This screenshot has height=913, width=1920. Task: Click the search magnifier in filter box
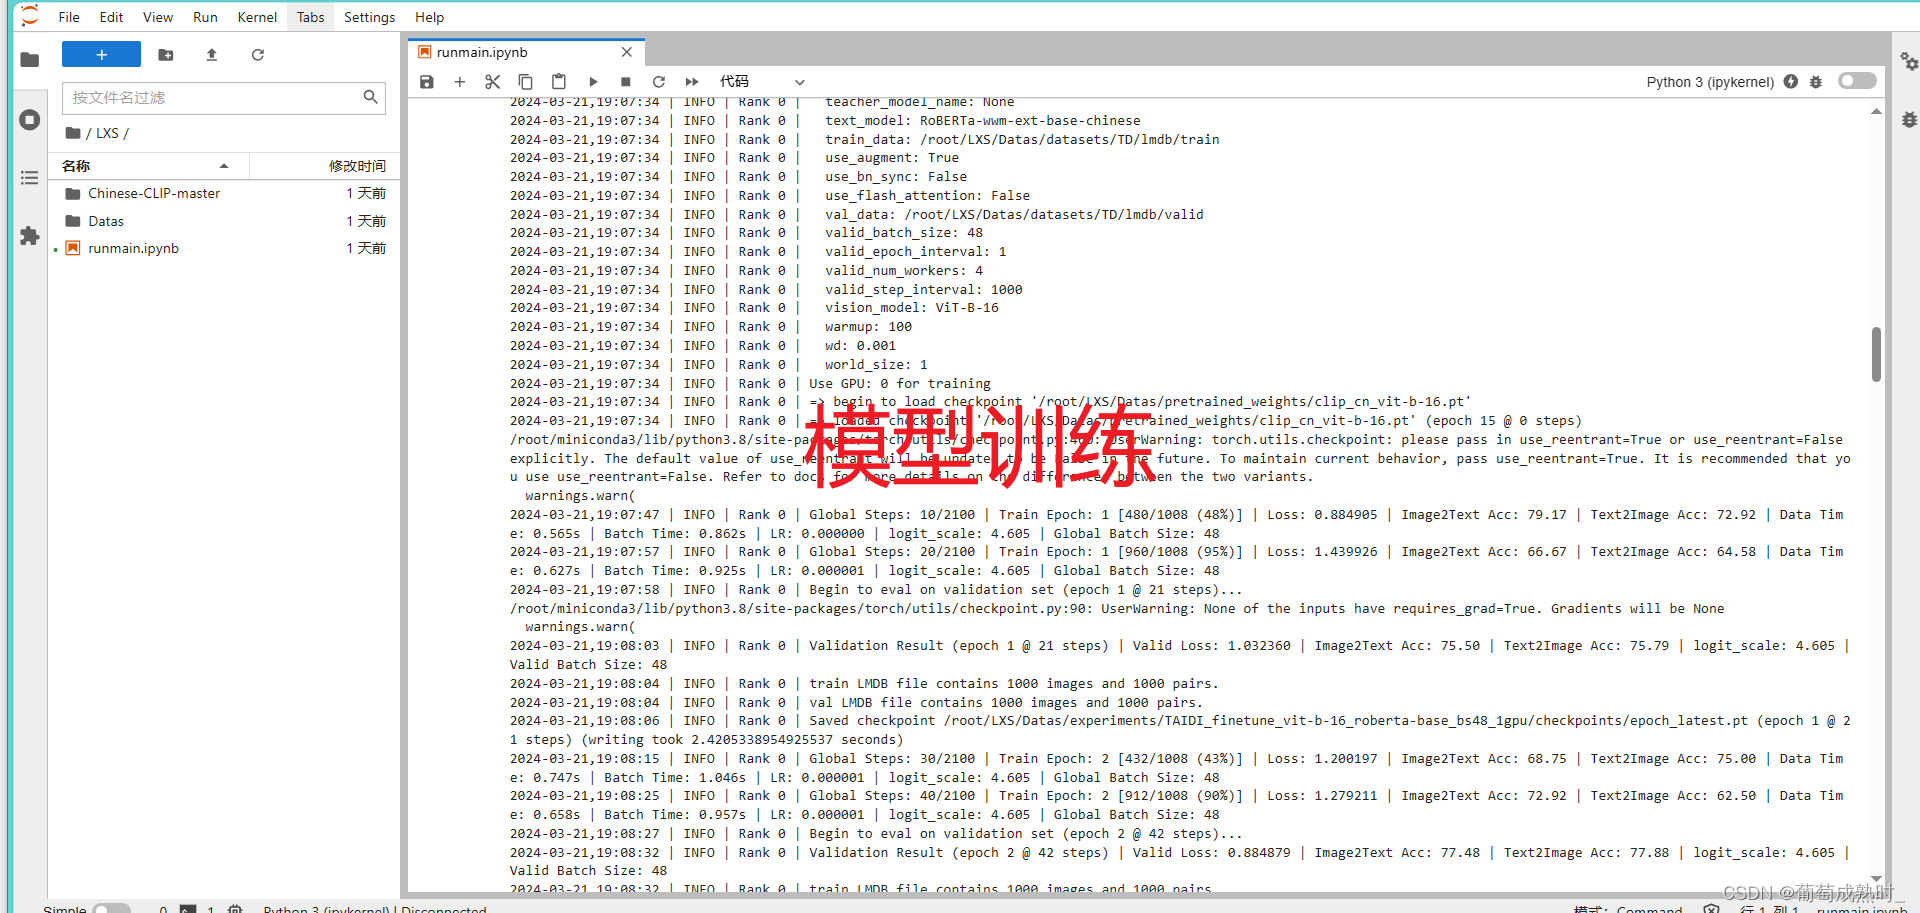pos(370,97)
